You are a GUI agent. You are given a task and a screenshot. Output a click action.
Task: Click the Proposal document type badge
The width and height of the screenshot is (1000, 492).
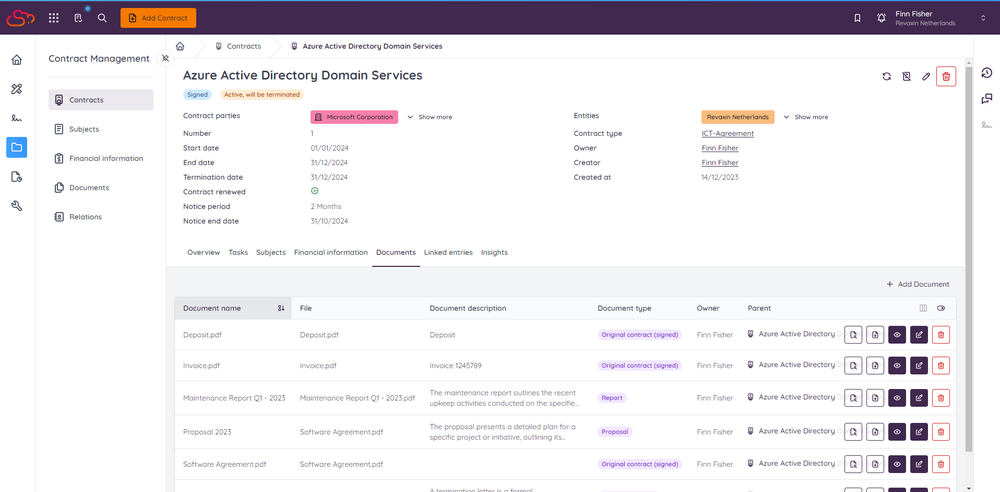pos(615,431)
